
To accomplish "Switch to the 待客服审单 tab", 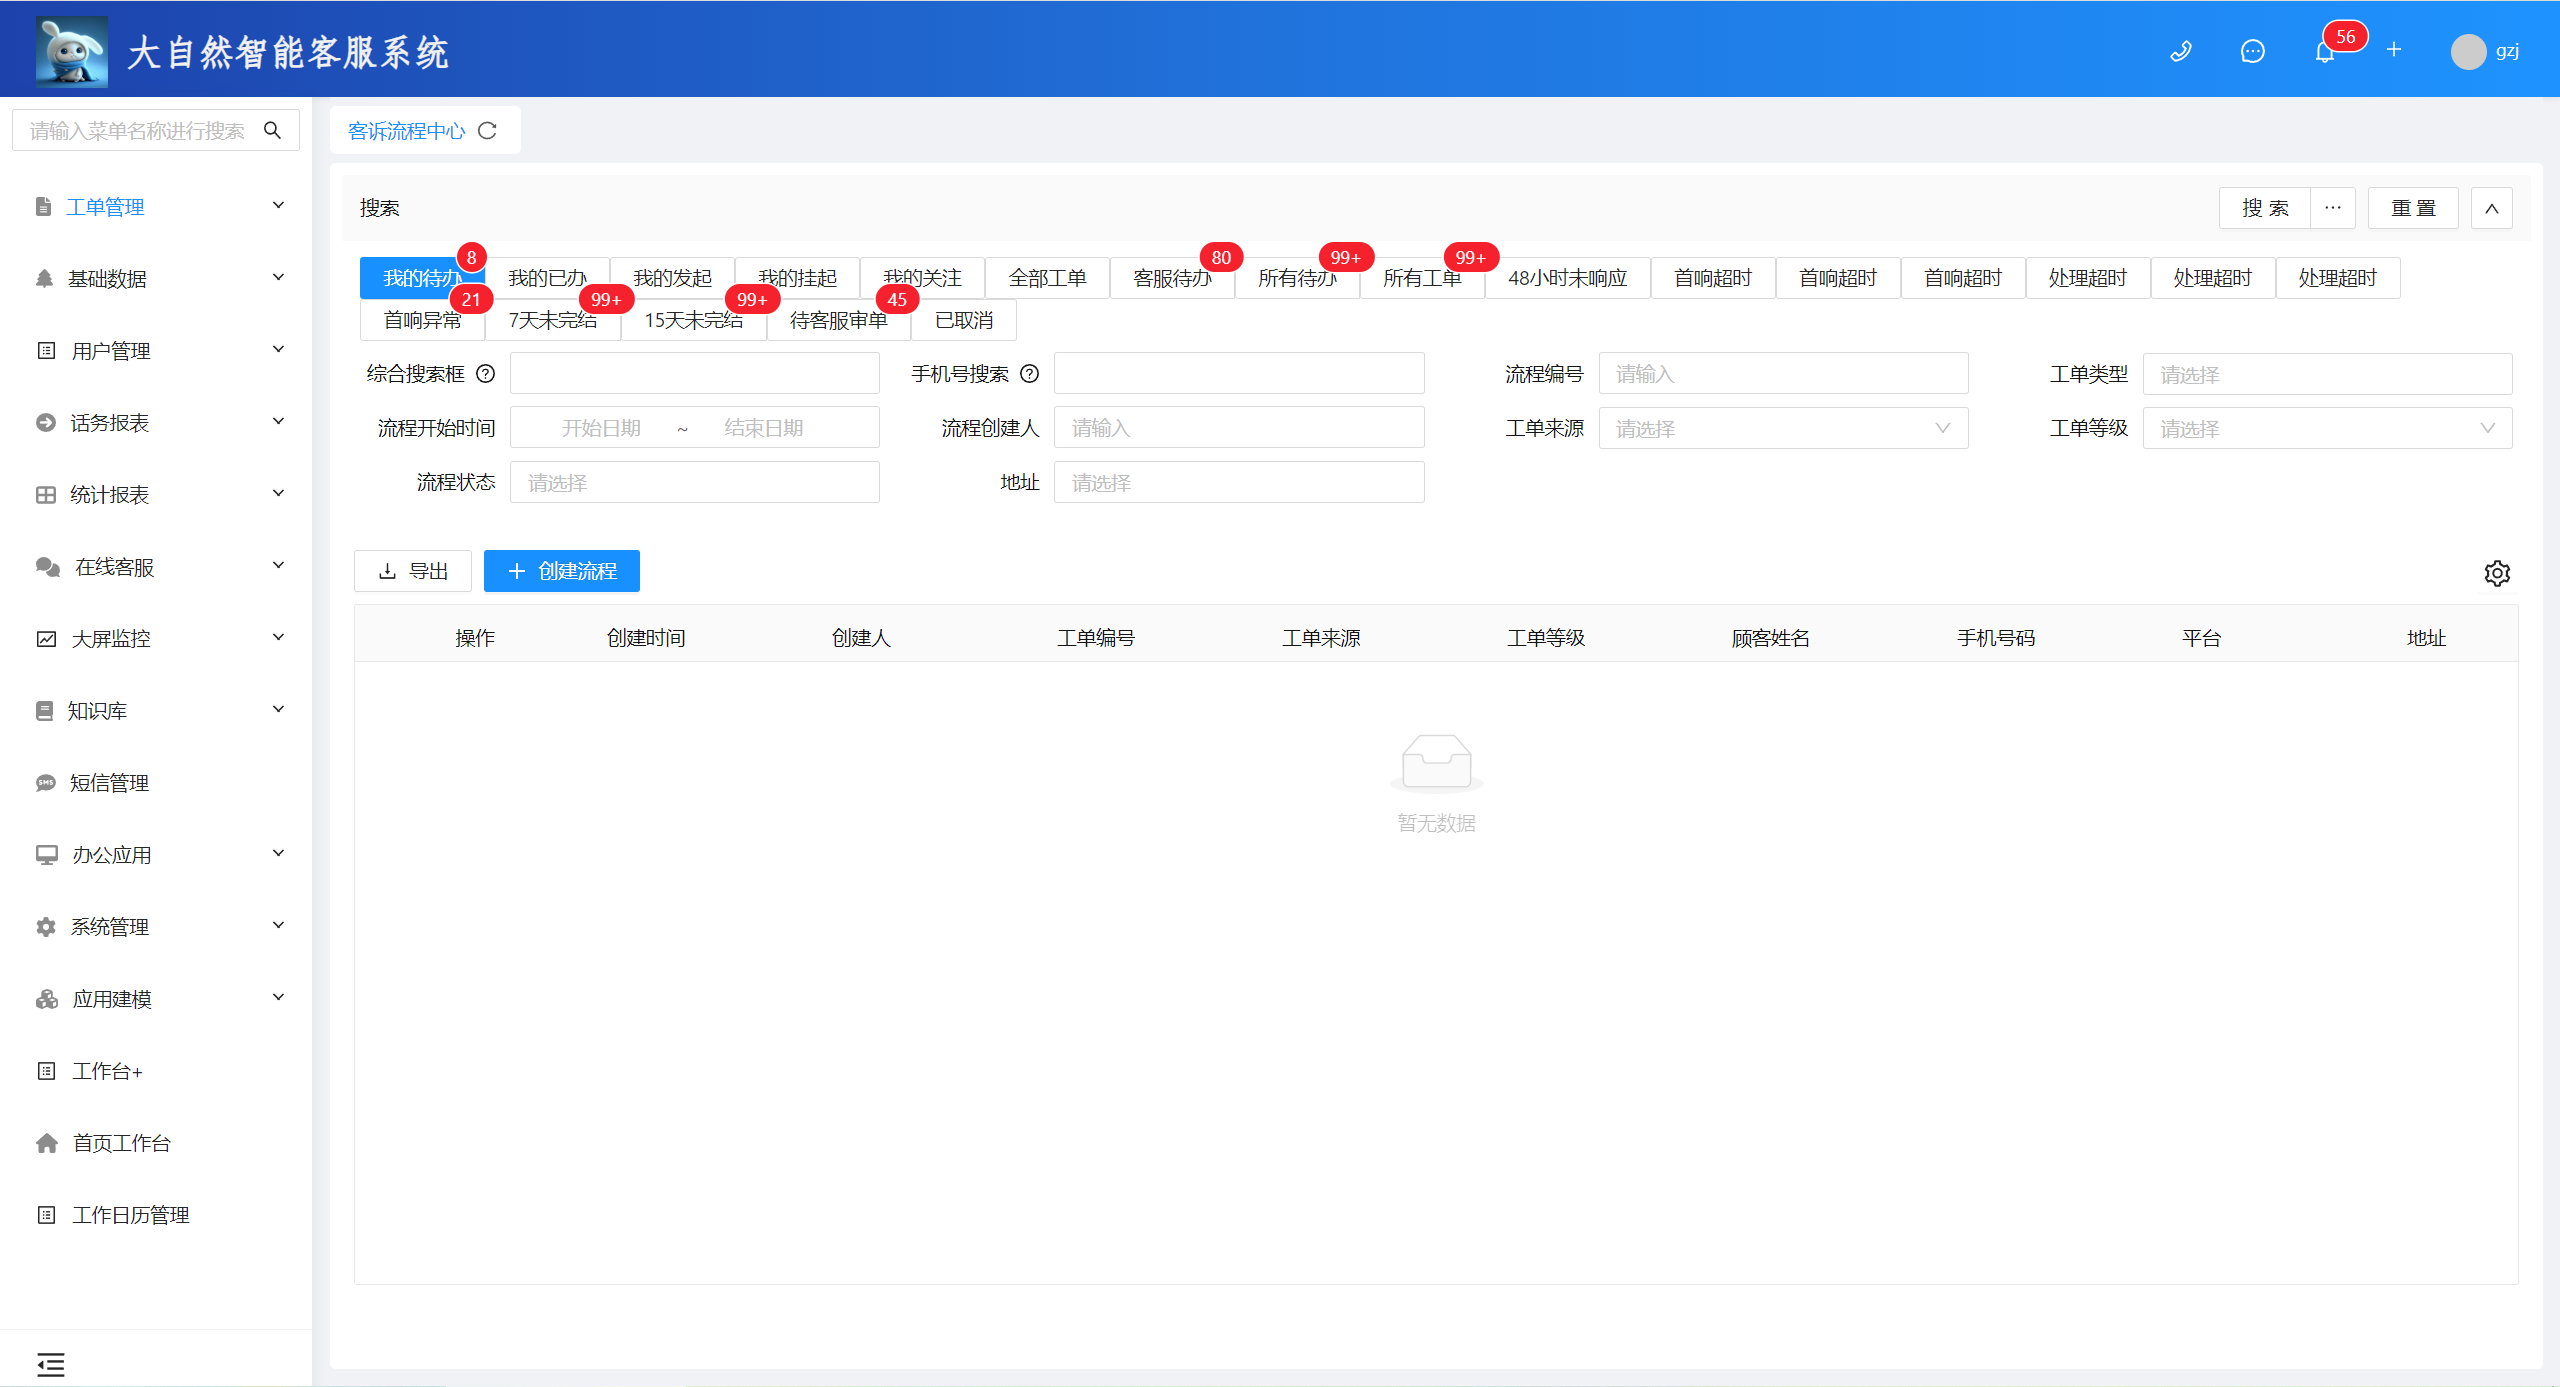I will (x=839, y=320).
